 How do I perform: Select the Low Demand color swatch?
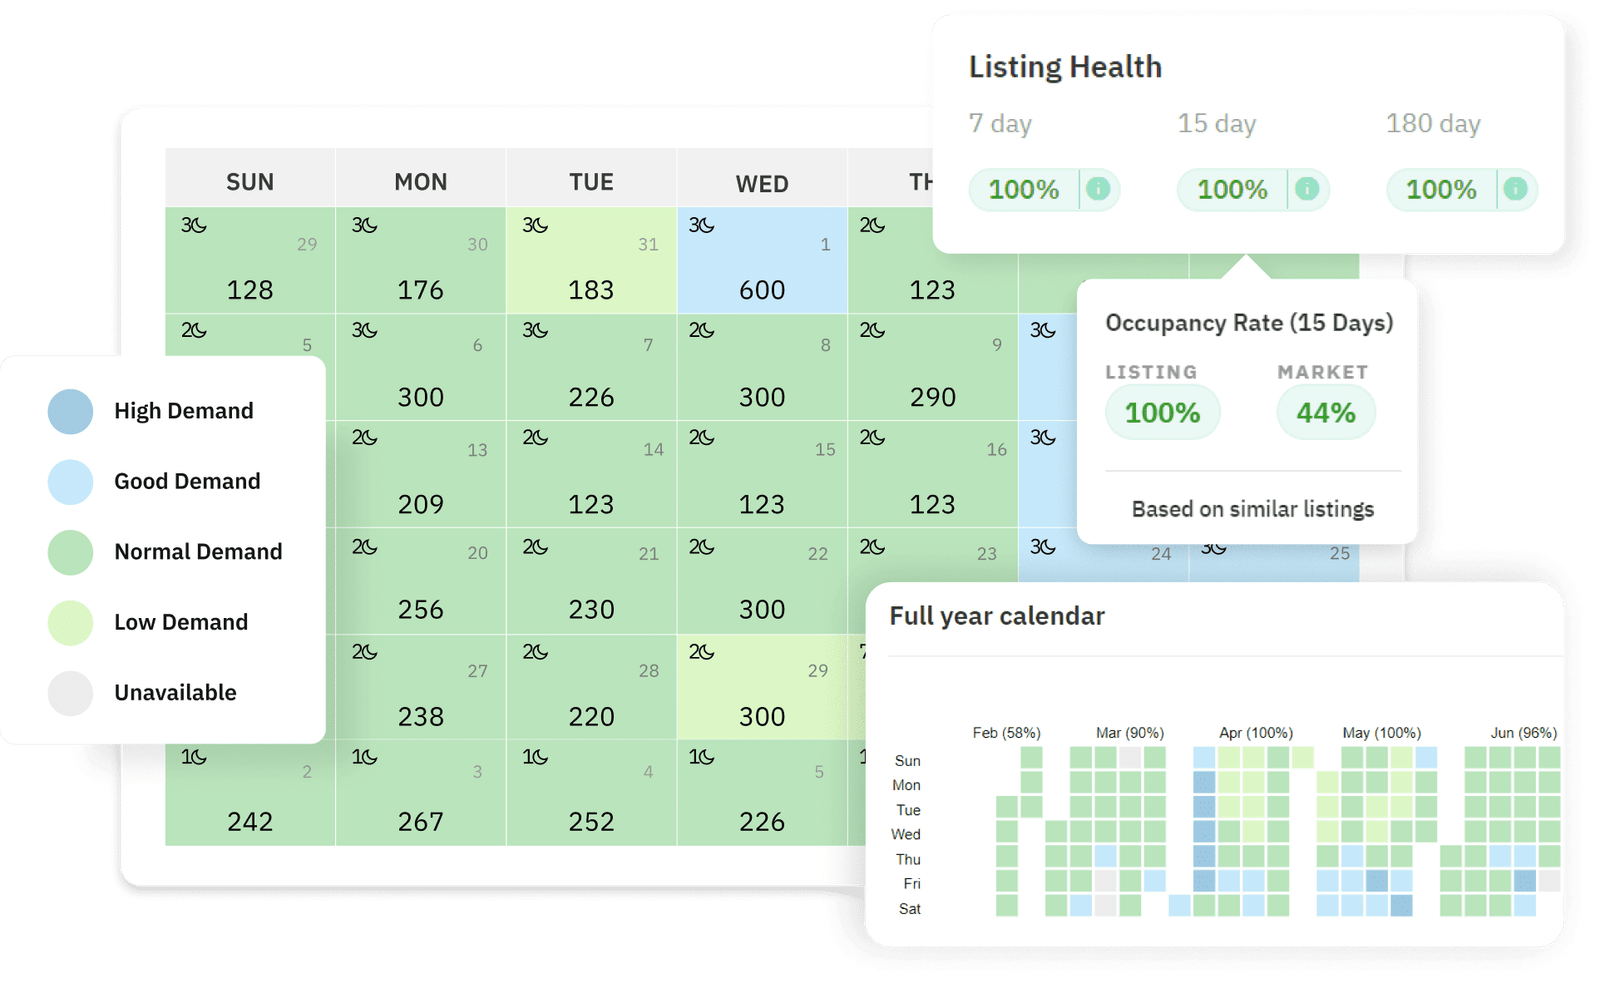(70, 622)
